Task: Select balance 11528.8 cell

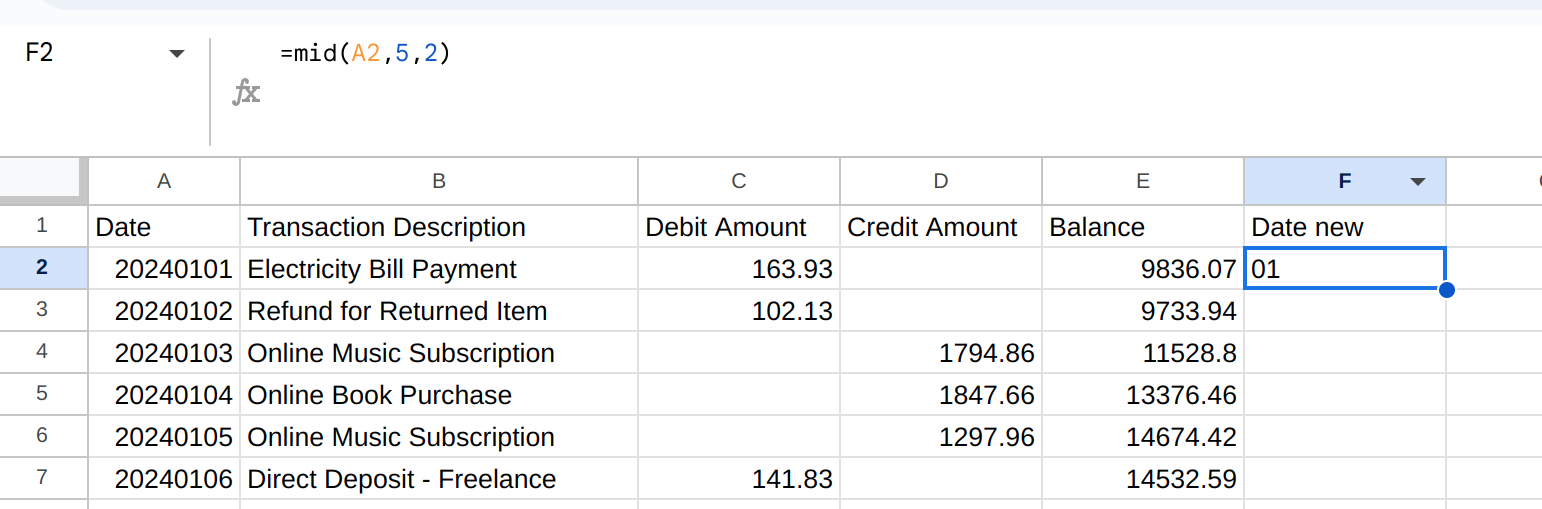Action: tap(1143, 353)
